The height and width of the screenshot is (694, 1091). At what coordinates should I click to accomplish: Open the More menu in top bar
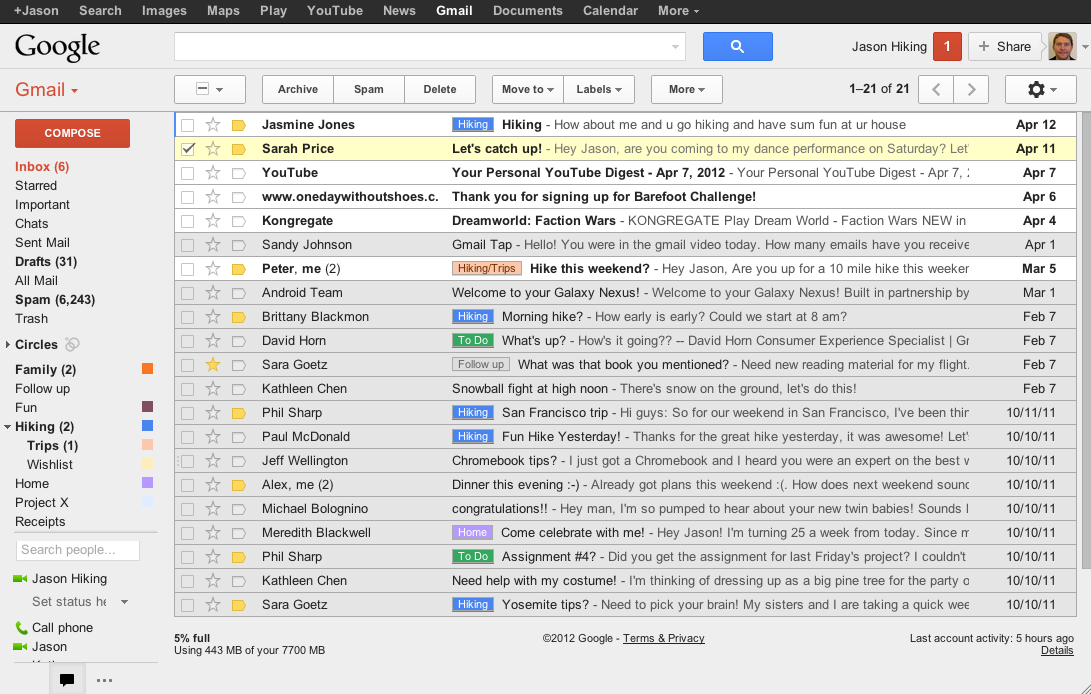point(678,10)
